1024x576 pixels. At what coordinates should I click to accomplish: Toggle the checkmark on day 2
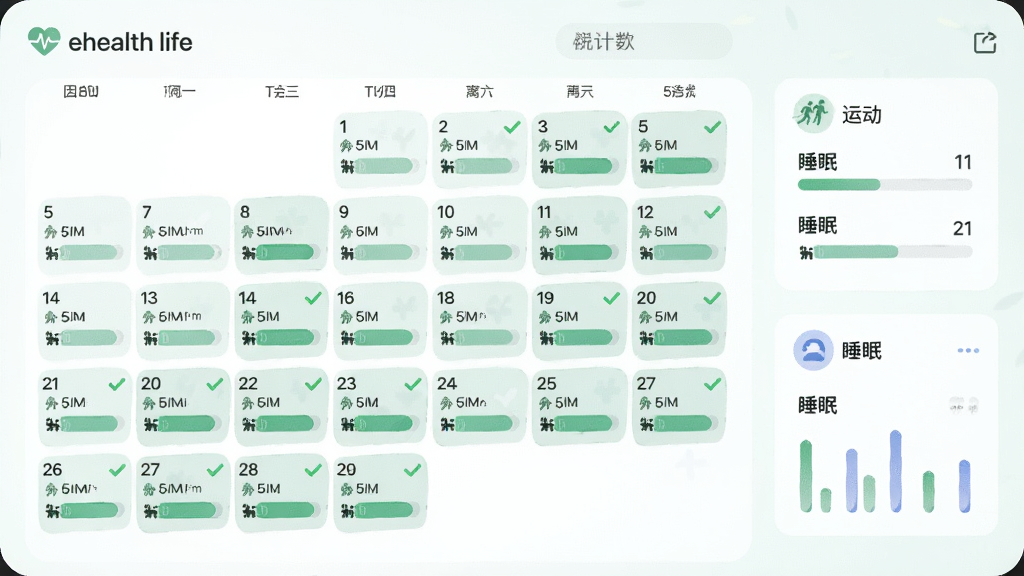tap(512, 127)
